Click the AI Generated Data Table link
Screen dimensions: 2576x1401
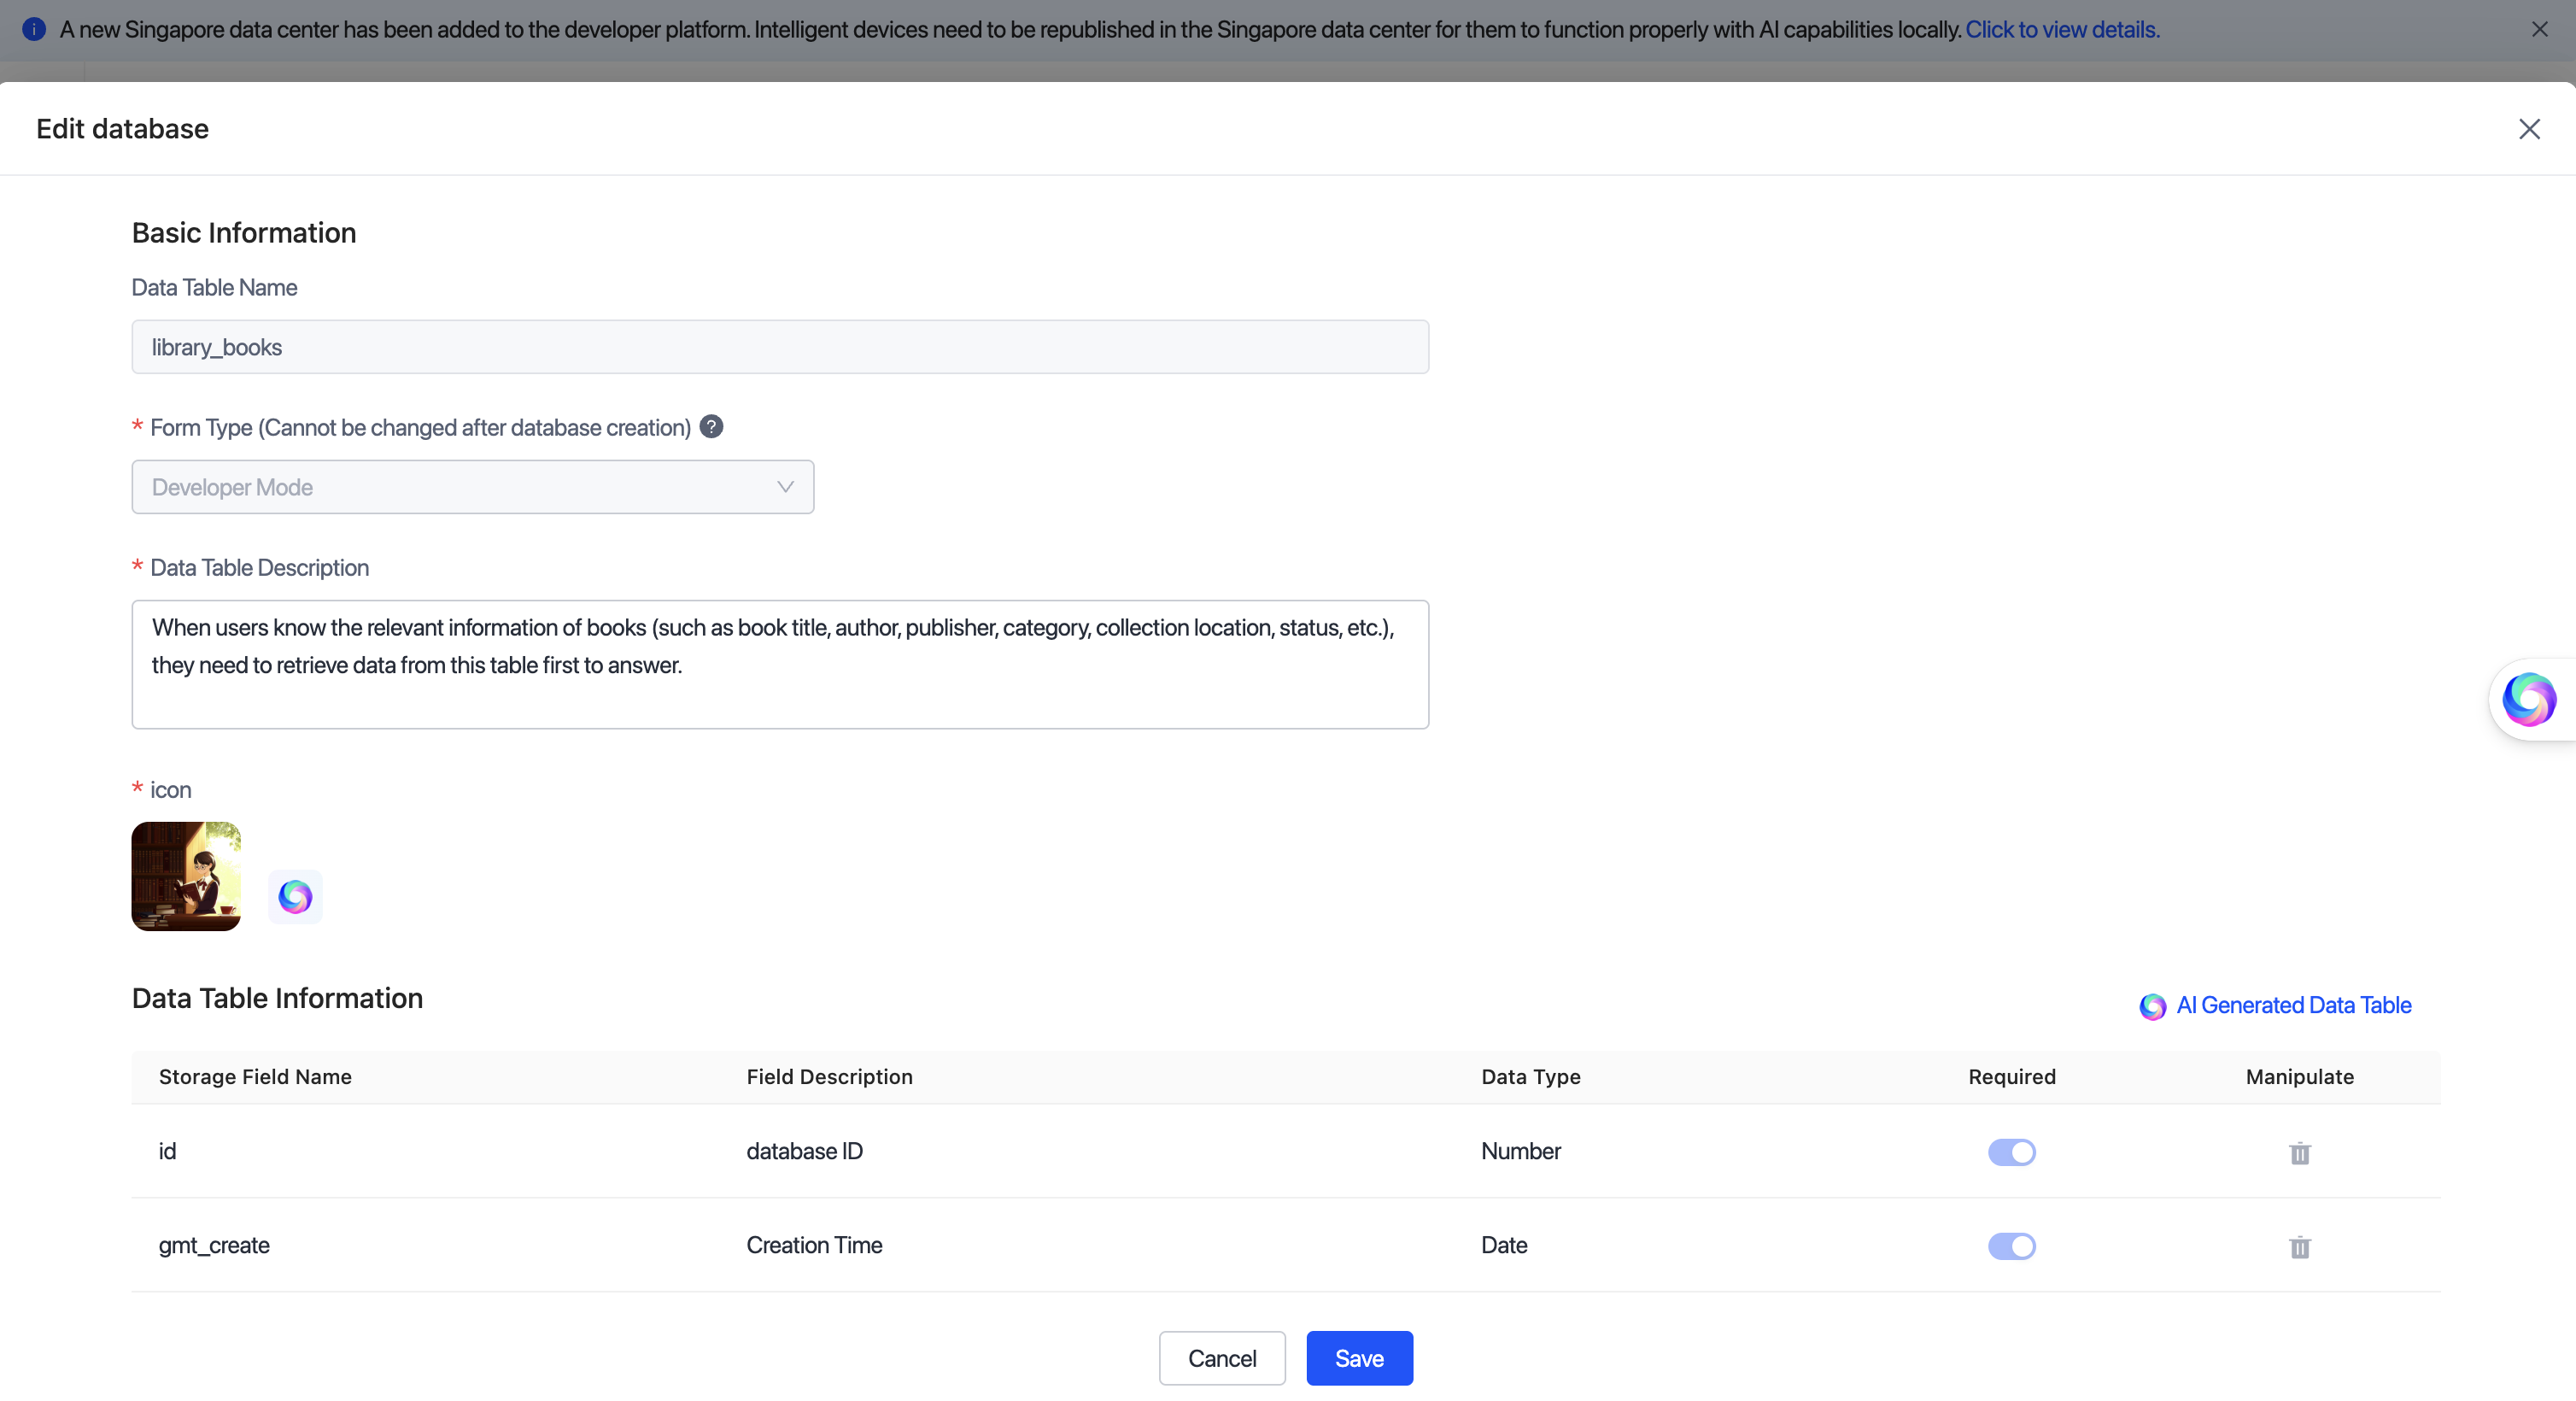click(x=2293, y=1005)
